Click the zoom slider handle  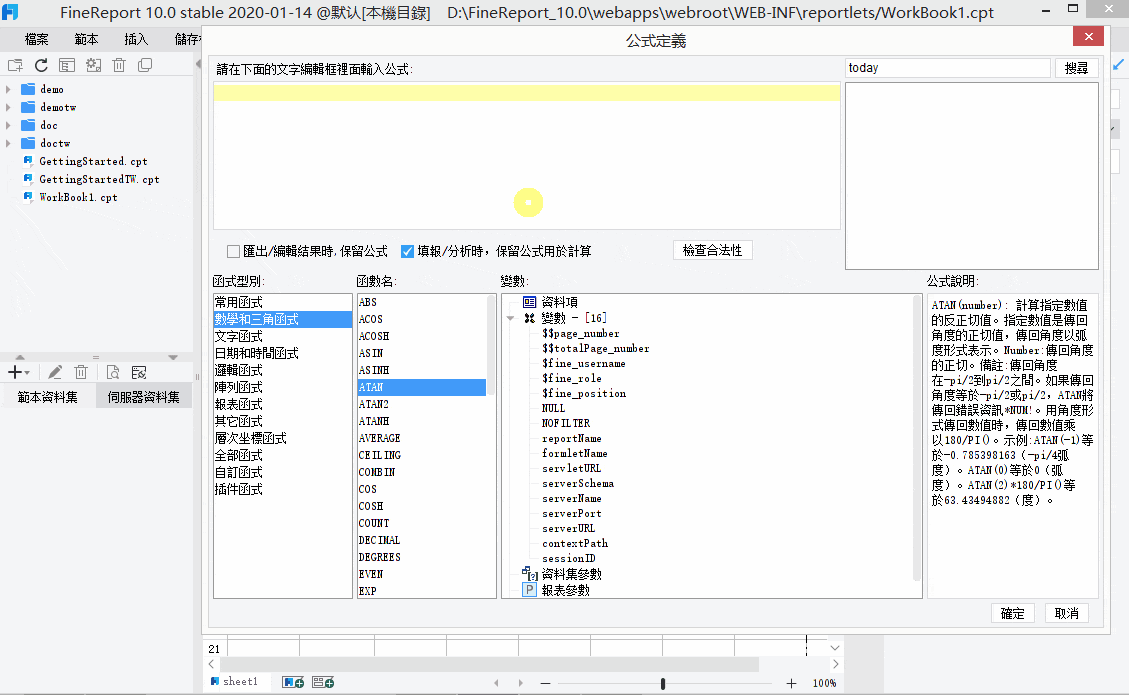point(662,683)
